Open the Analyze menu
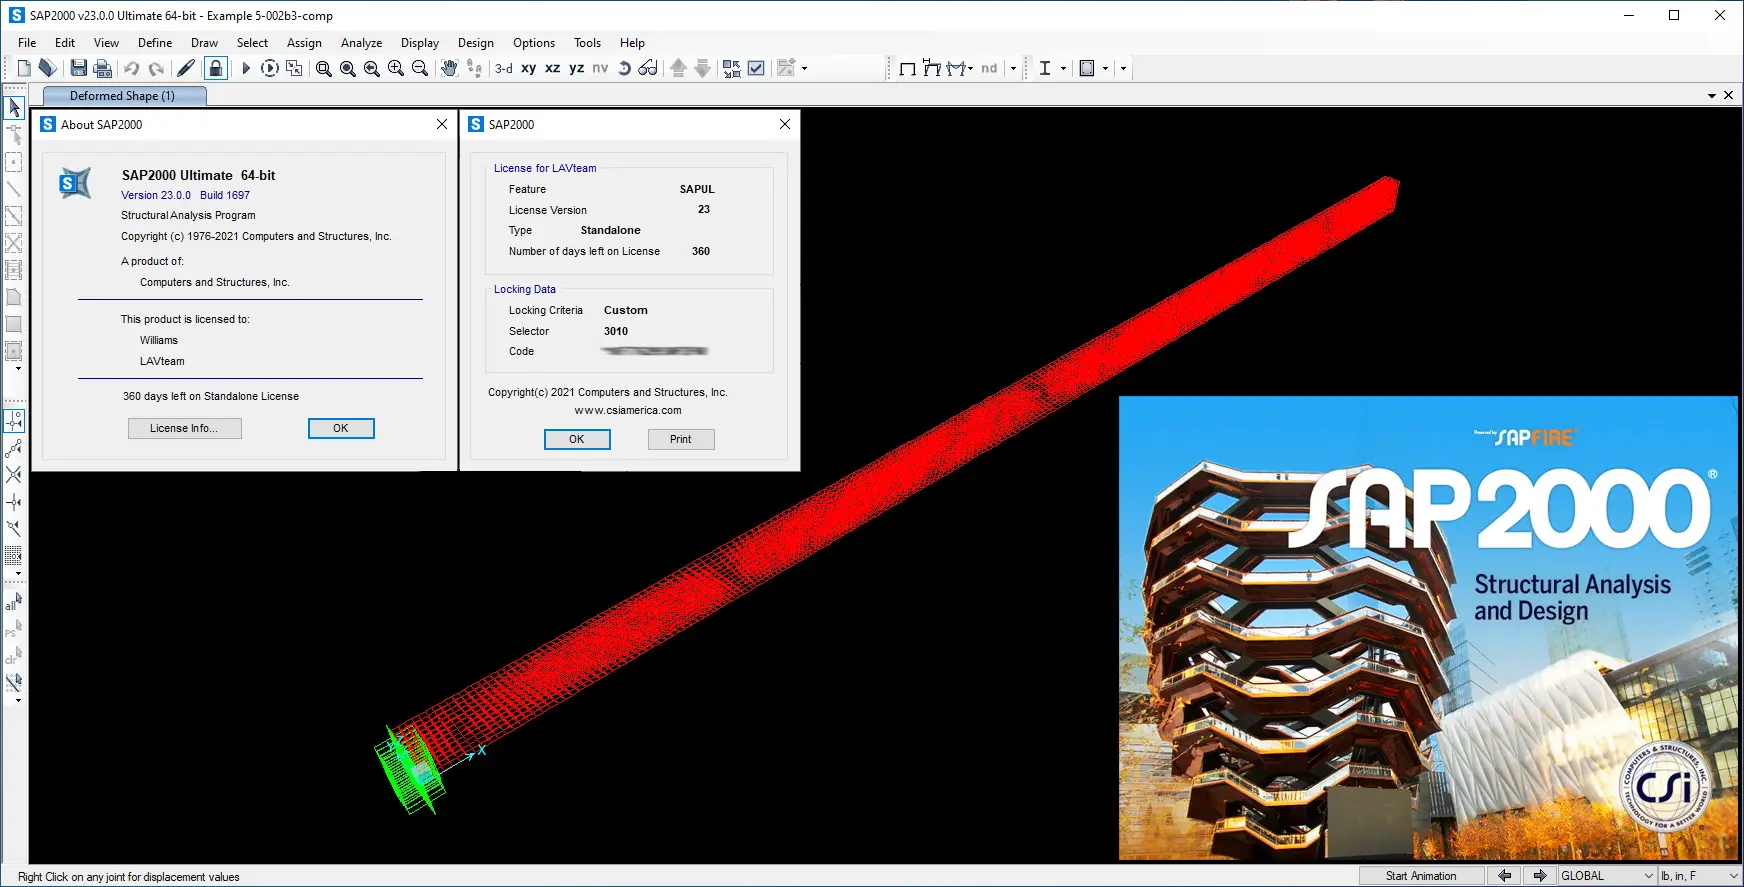Screen dimensions: 1744x887 361,43
